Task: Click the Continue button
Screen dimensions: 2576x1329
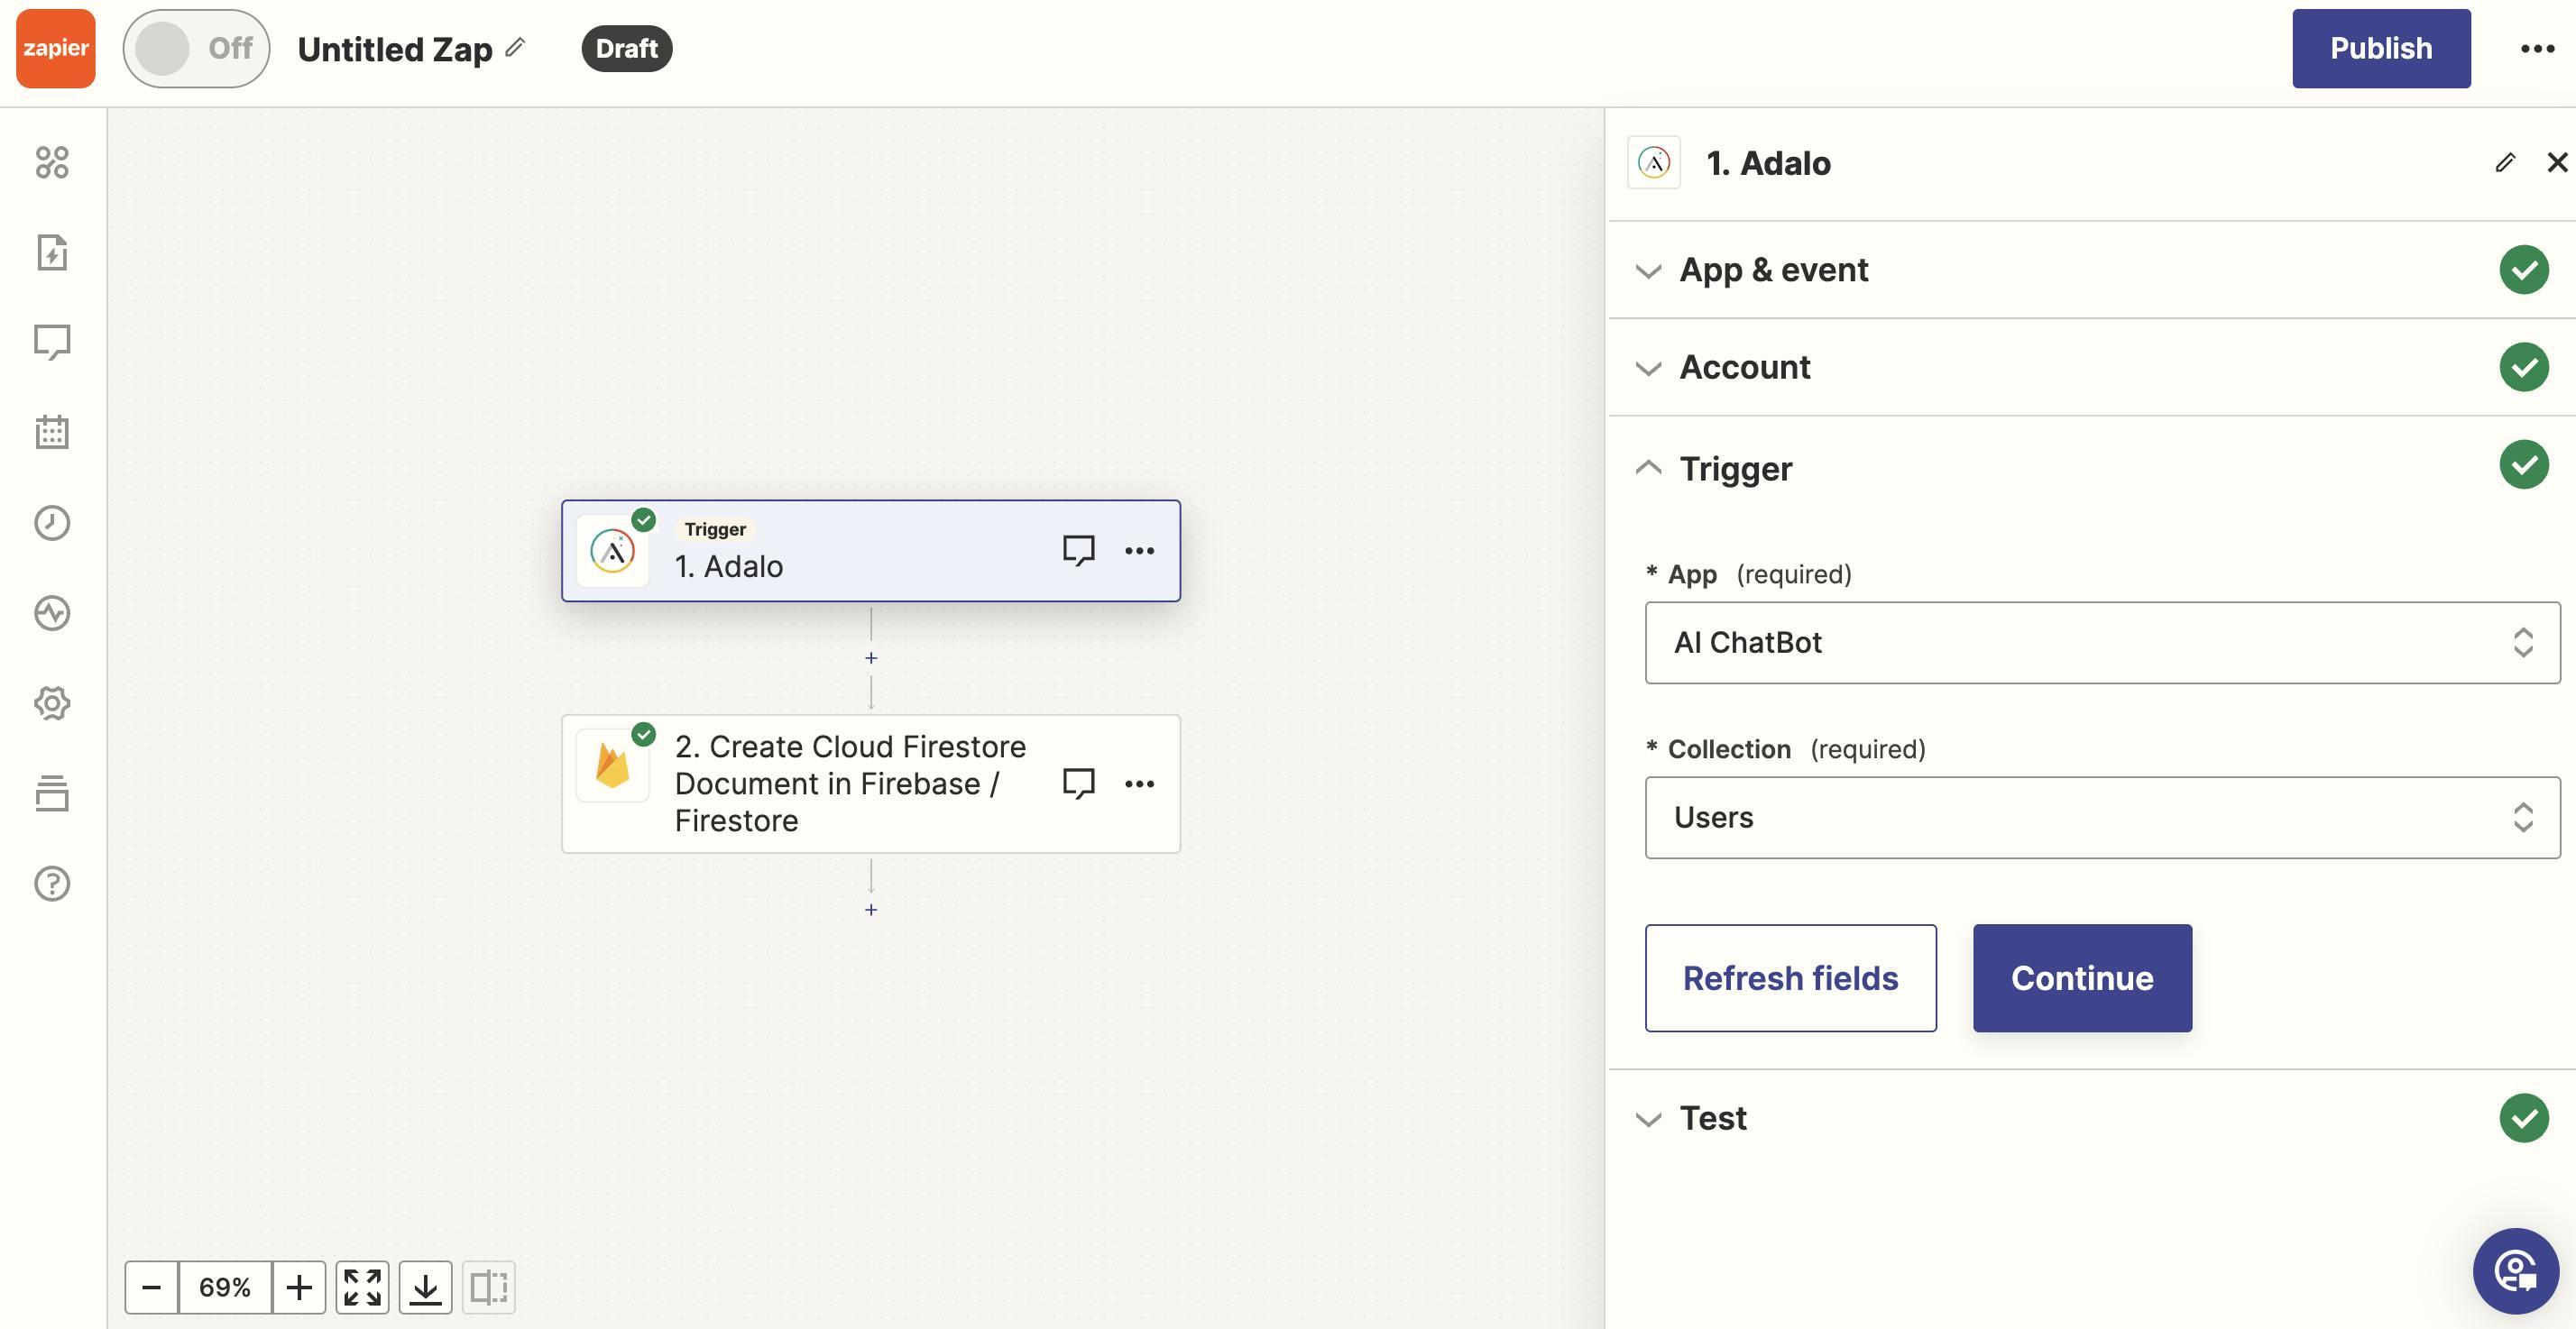Action: coord(2082,977)
